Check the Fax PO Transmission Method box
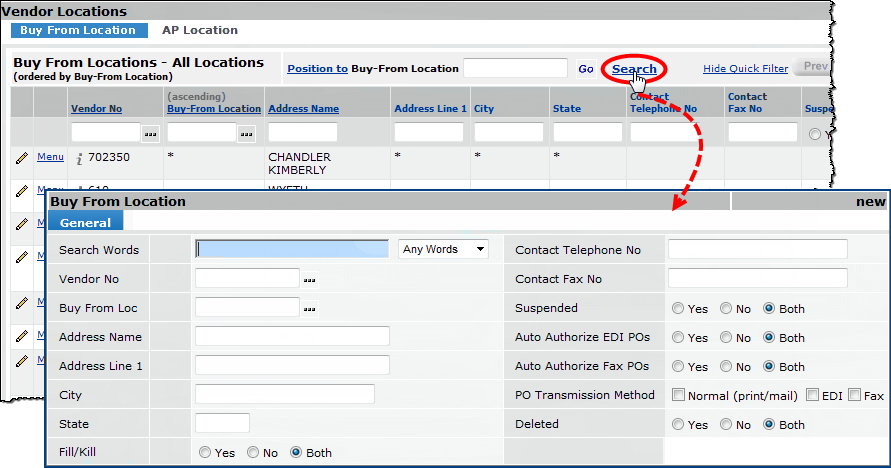 854,395
